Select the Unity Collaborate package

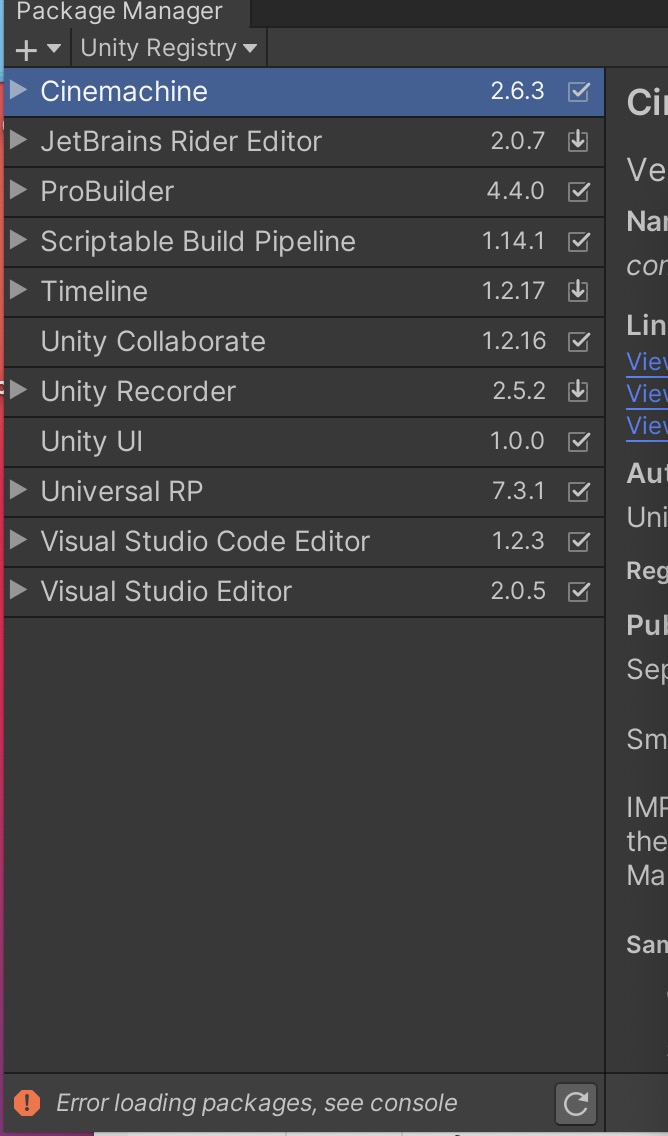coord(304,341)
